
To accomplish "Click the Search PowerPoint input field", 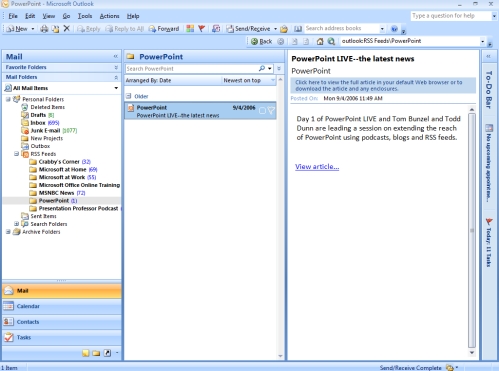I will click(x=191, y=69).
